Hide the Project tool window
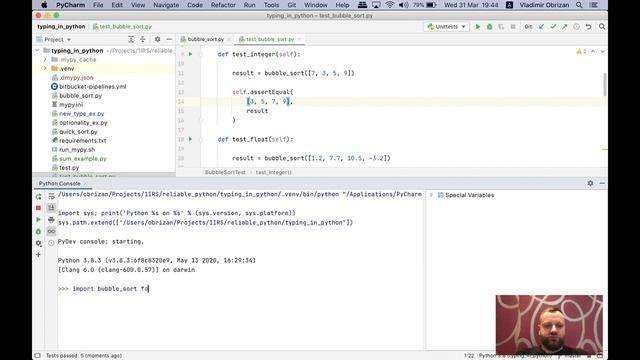Image resolution: width=640 pixels, height=360 pixels. (169, 39)
